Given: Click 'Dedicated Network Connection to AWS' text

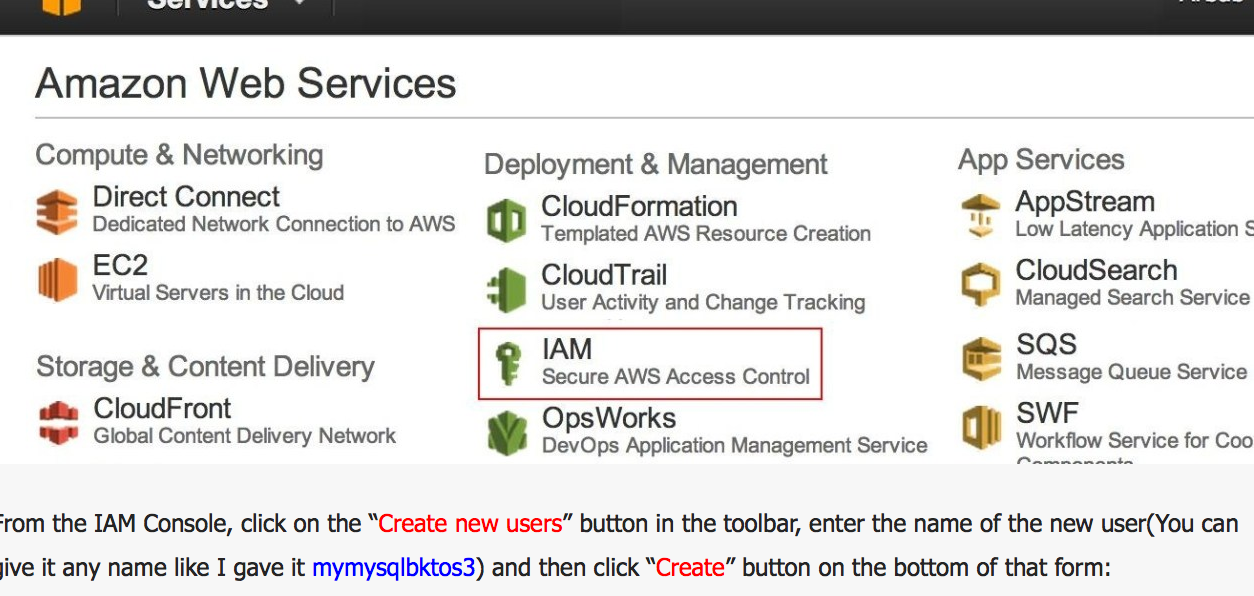Looking at the screenshot, I should [x=274, y=224].
